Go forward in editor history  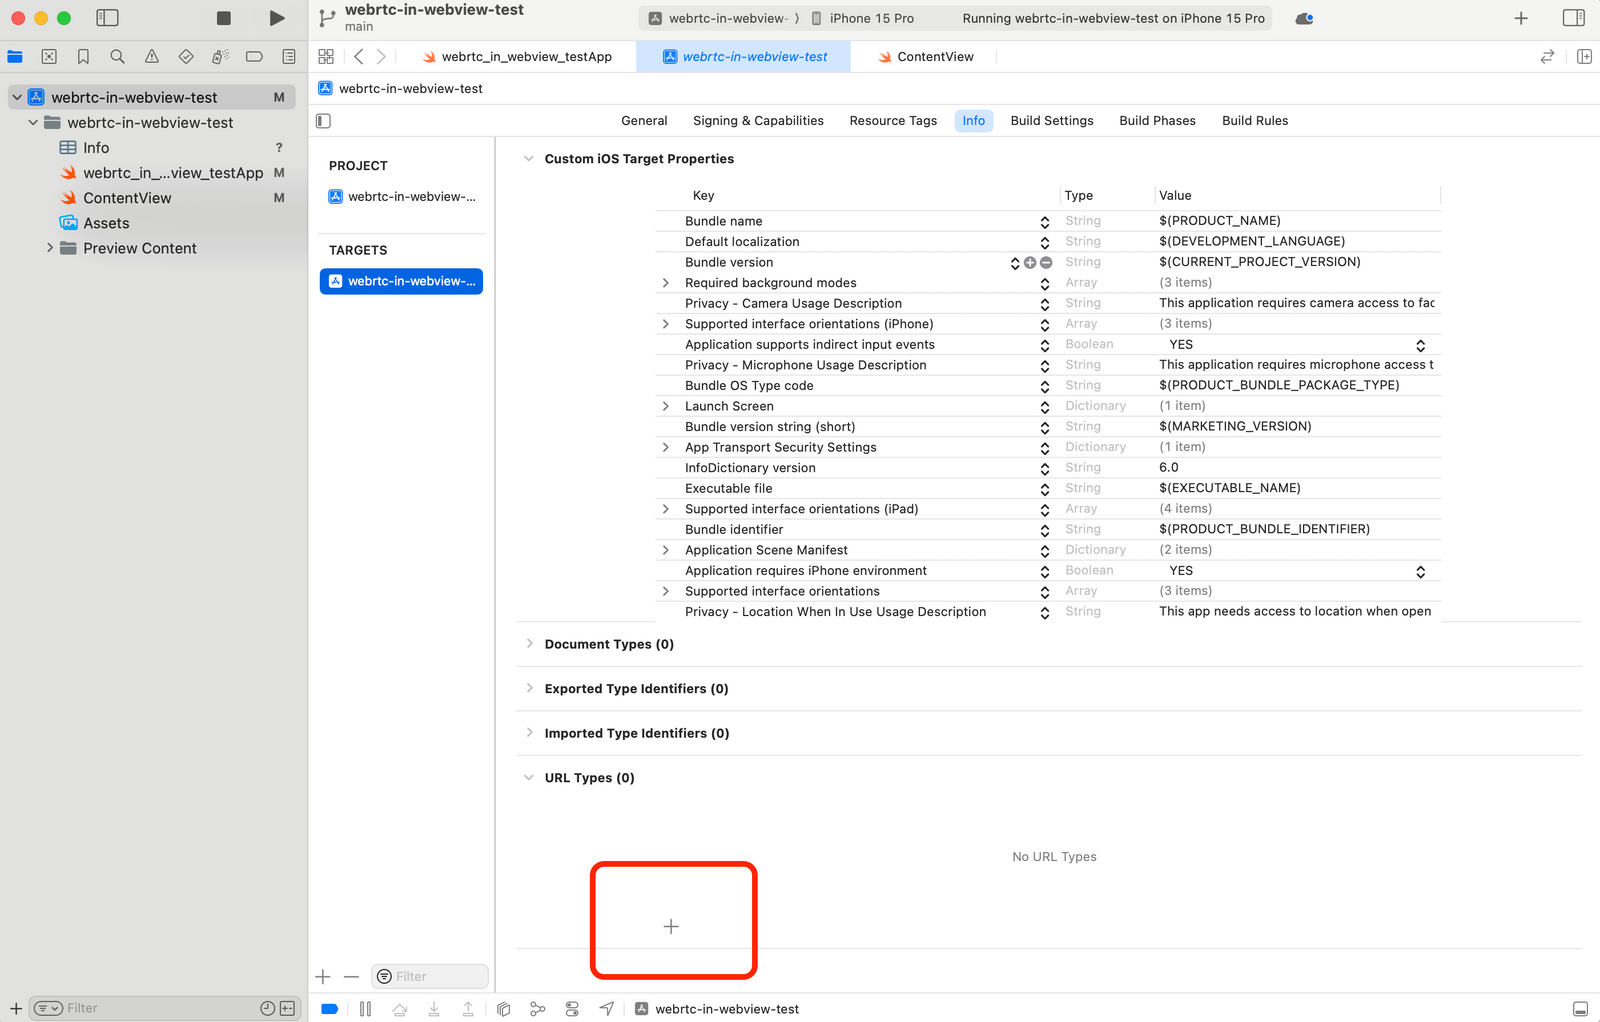click(x=381, y=57)
